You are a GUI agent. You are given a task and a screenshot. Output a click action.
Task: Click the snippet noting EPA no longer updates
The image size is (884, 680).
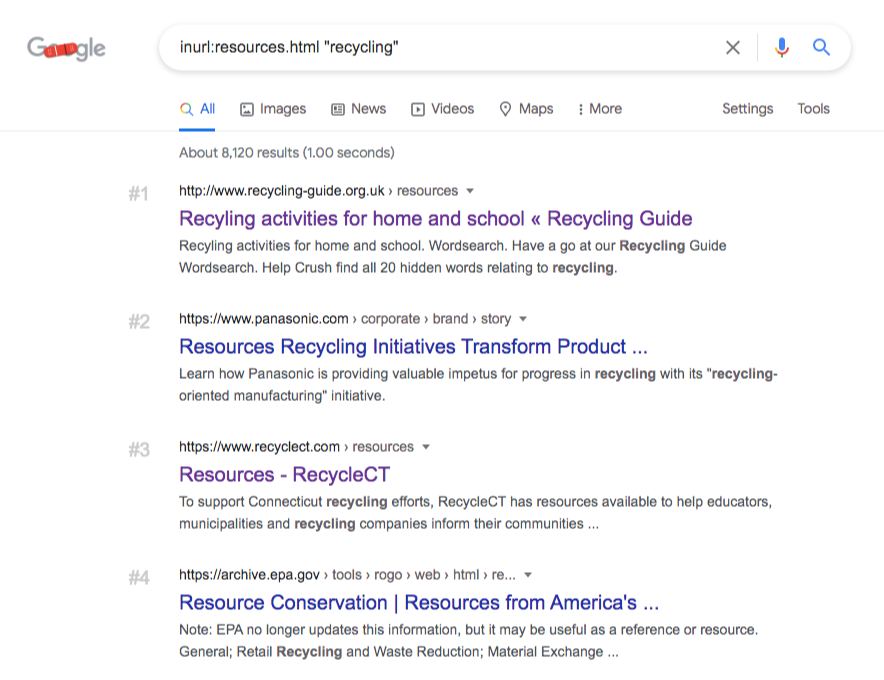468,641
